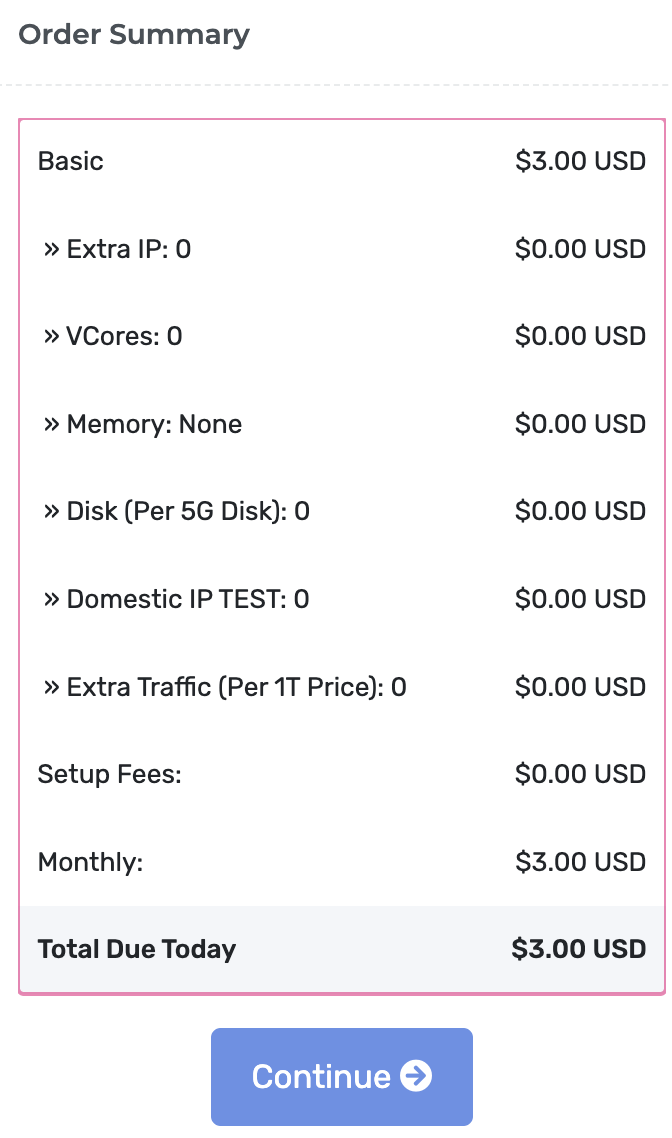Click the Extra Traffic (Per 1T Price) item
Viewport: 672px width, 1138px height.
point(225,687)
